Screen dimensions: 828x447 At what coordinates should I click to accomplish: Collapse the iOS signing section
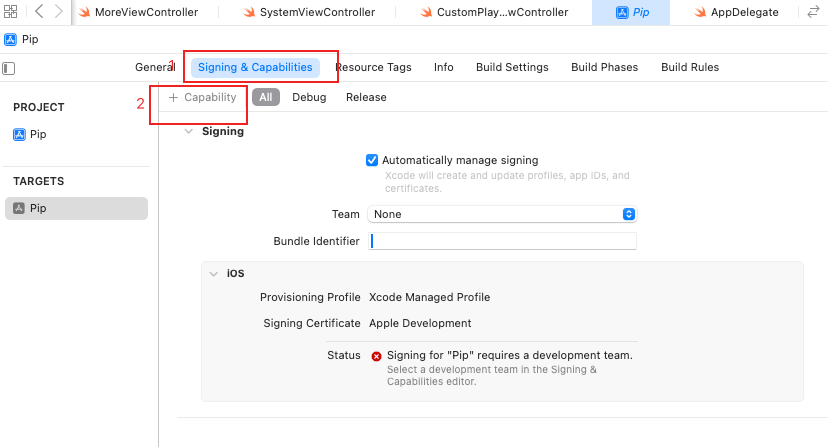[213, 273]
